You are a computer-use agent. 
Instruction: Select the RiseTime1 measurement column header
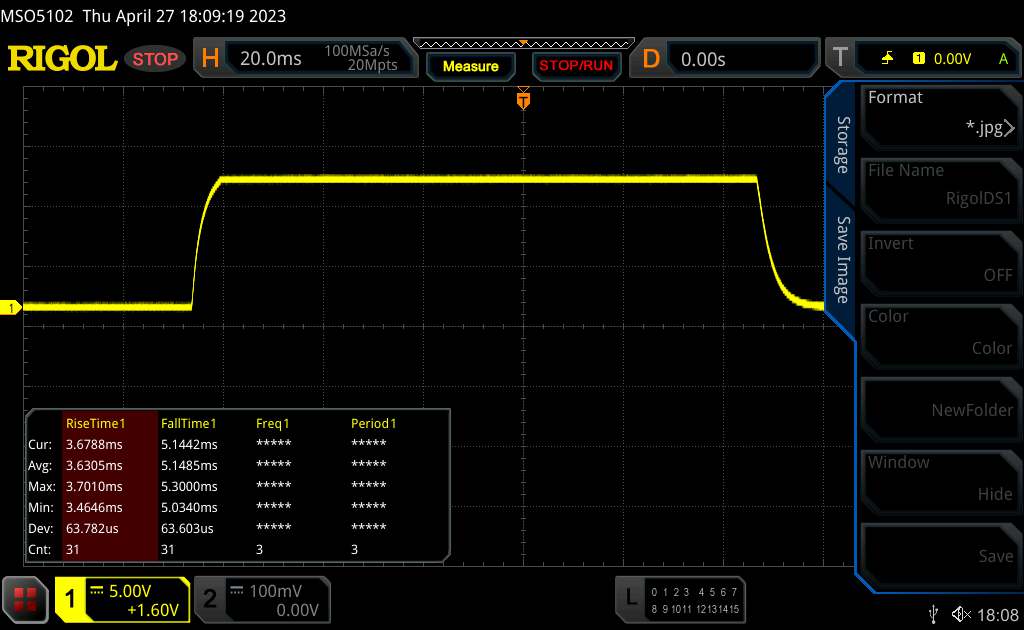click(x=95, y=423)
